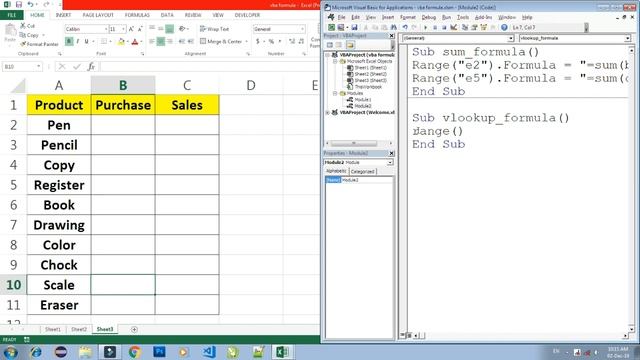
Task: Switch to the FORMULAS ribbon tab
Action: pos(137,15)
